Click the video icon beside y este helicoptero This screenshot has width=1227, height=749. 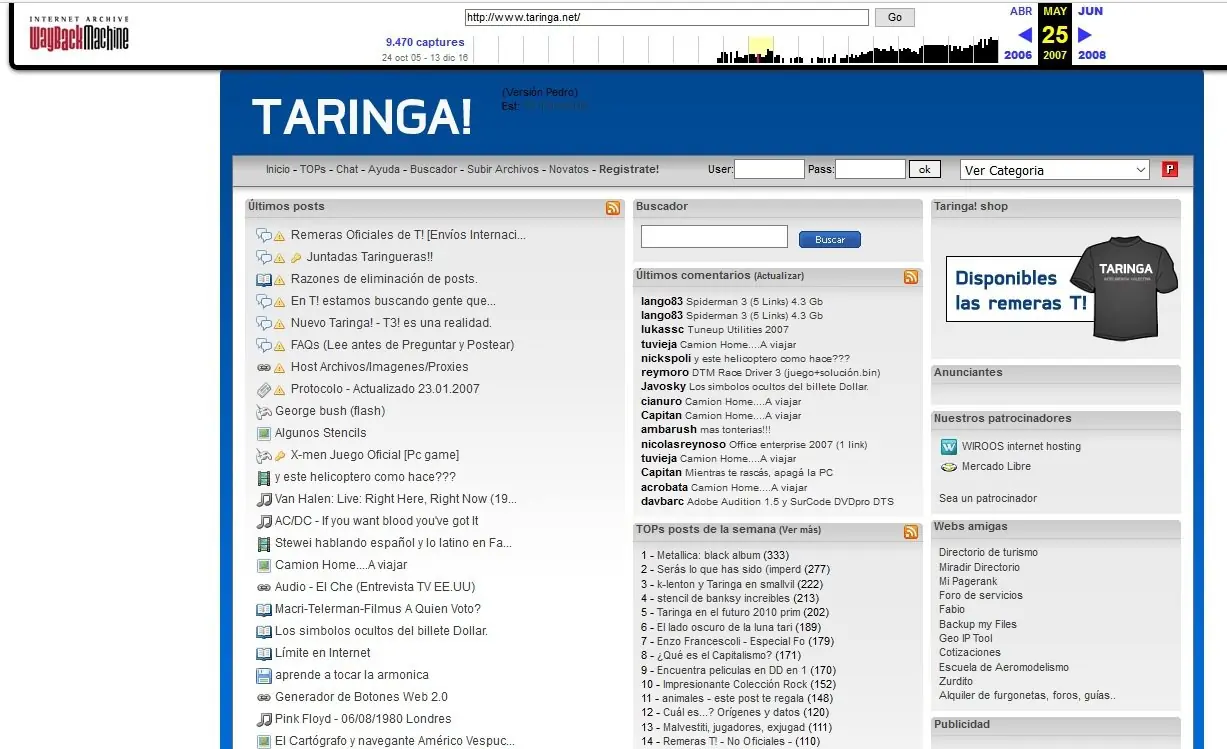(264, 477)
